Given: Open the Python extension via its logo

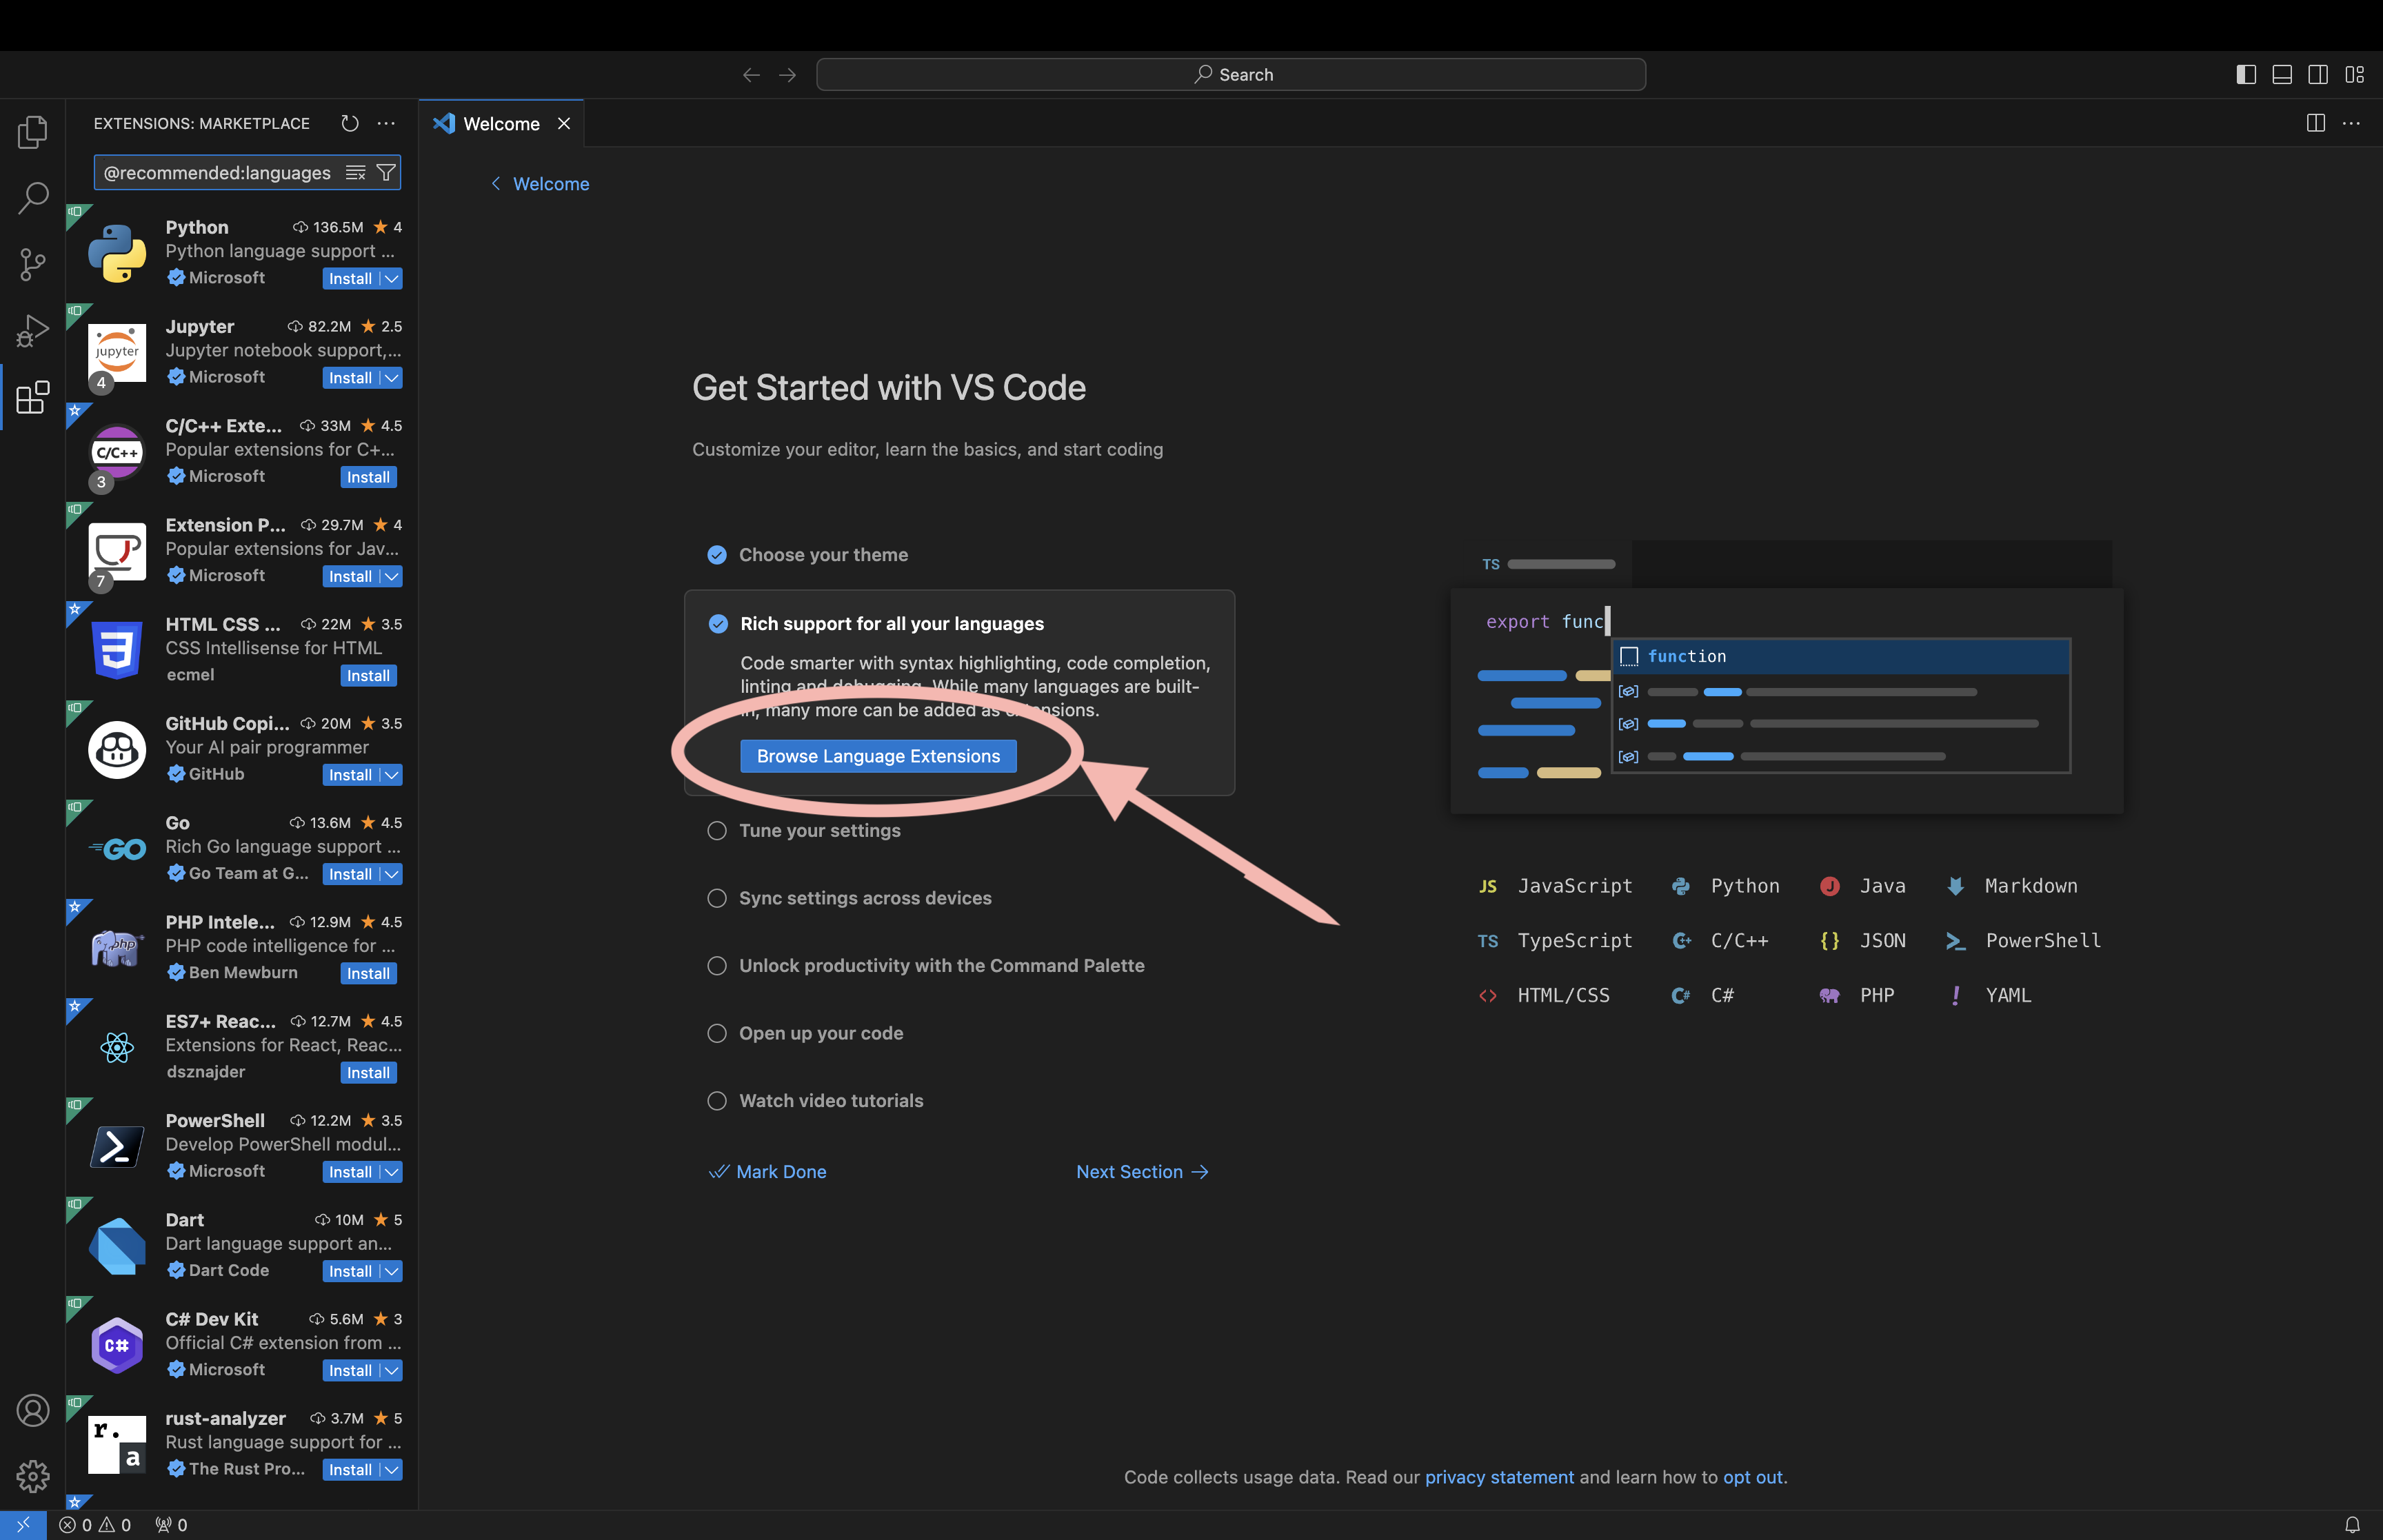Looking at the screenshot, I should (x=117, y=253).
